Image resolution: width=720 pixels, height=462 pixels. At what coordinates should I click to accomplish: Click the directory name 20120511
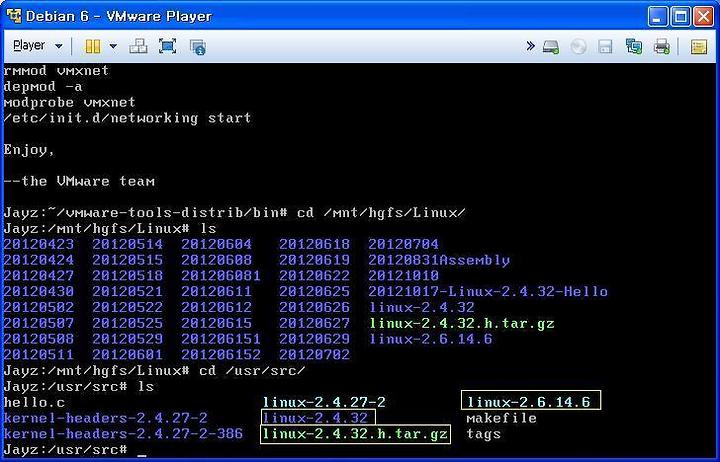[x=39, y=355]
